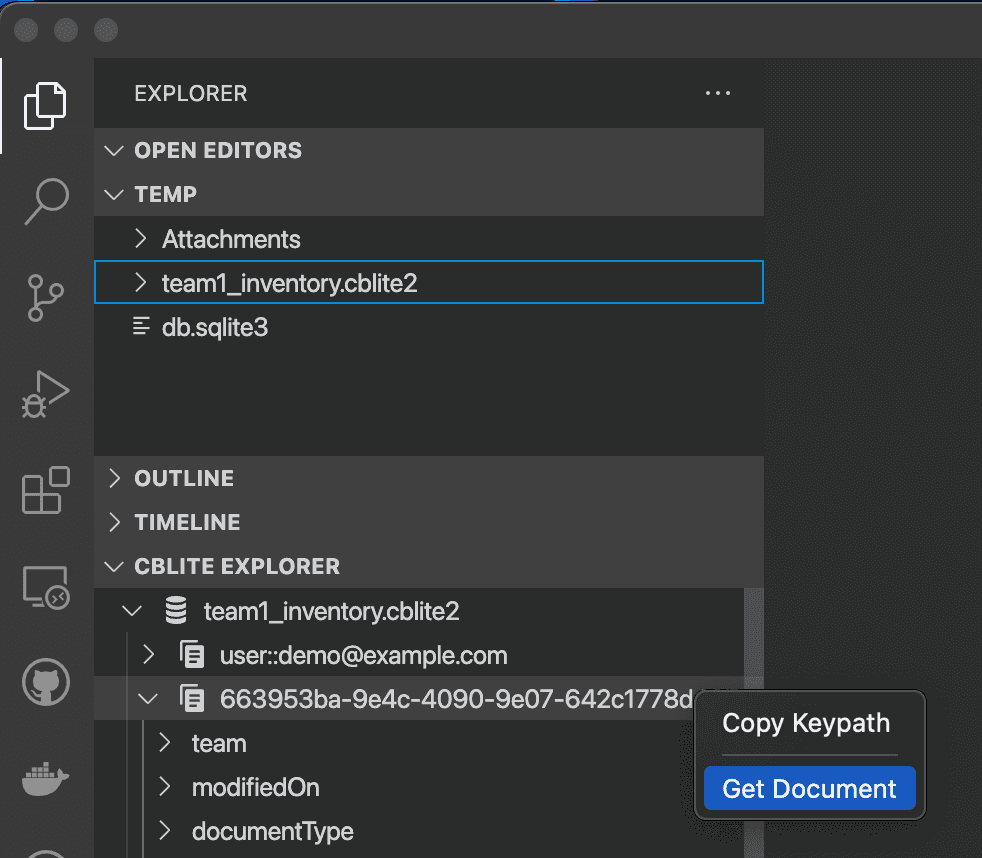The image size is (982, 858).
Task: Select the documentType label text
Action: [272, 832]
